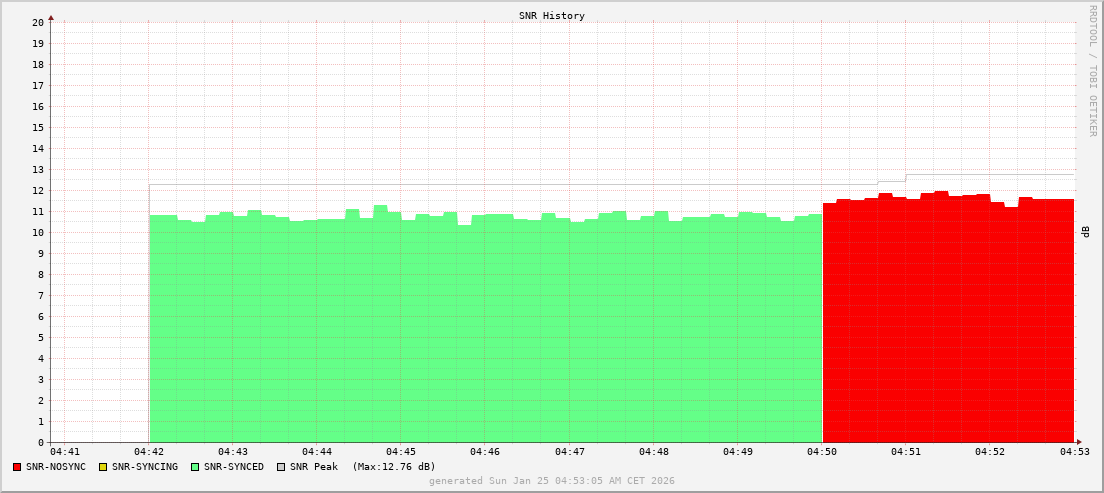Click the 04:53 time axis label
Viewport: 1104px width, 493px height.
(x=1075, y=453)
